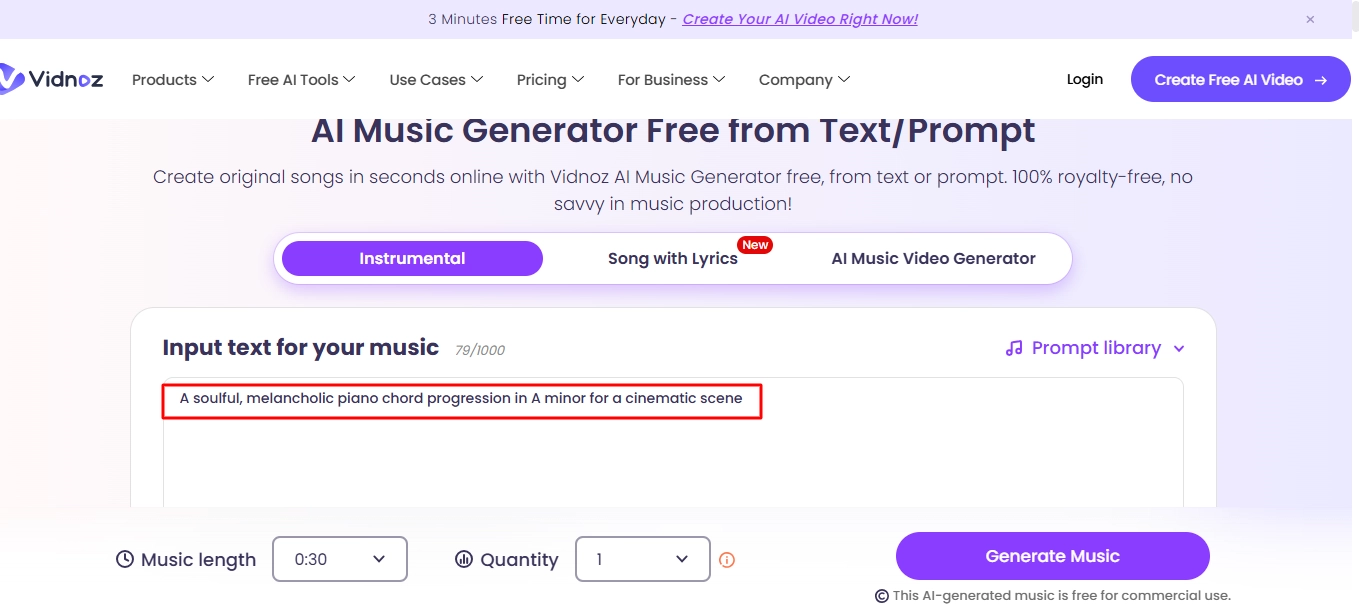Open the AI Music Video Generator tab
This screenshot has height=612, width=1359.
(x=932, y=258)
